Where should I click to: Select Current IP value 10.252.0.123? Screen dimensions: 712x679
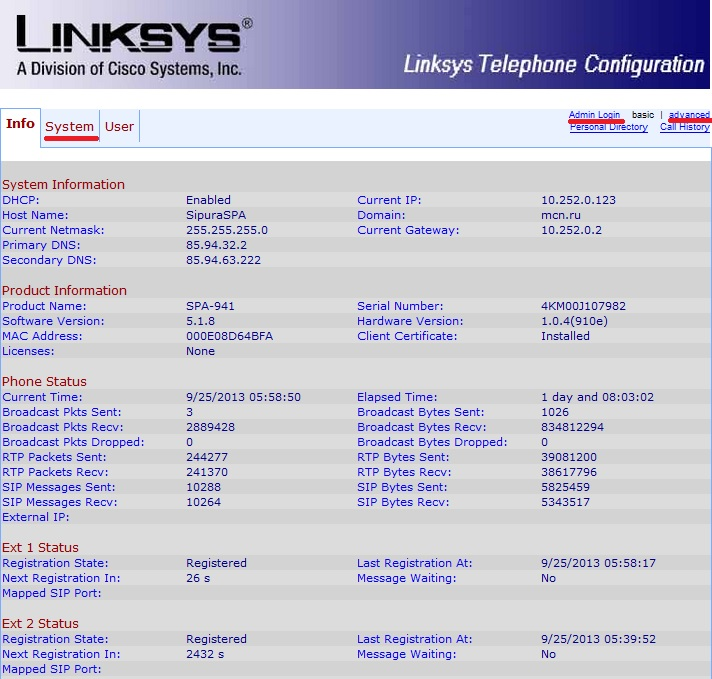[x=578, y=200]
